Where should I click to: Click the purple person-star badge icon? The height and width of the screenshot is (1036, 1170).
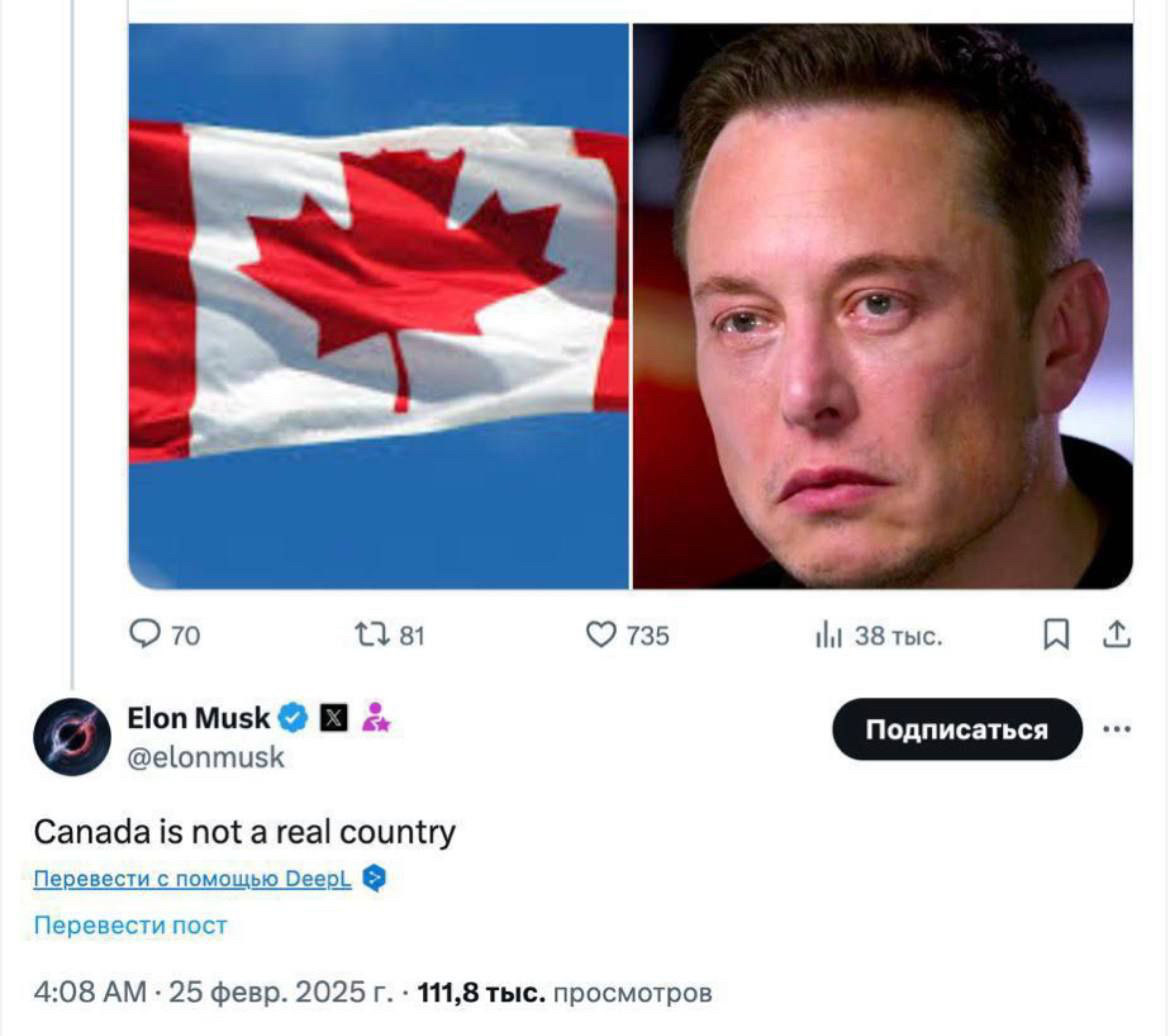point(375,717)
